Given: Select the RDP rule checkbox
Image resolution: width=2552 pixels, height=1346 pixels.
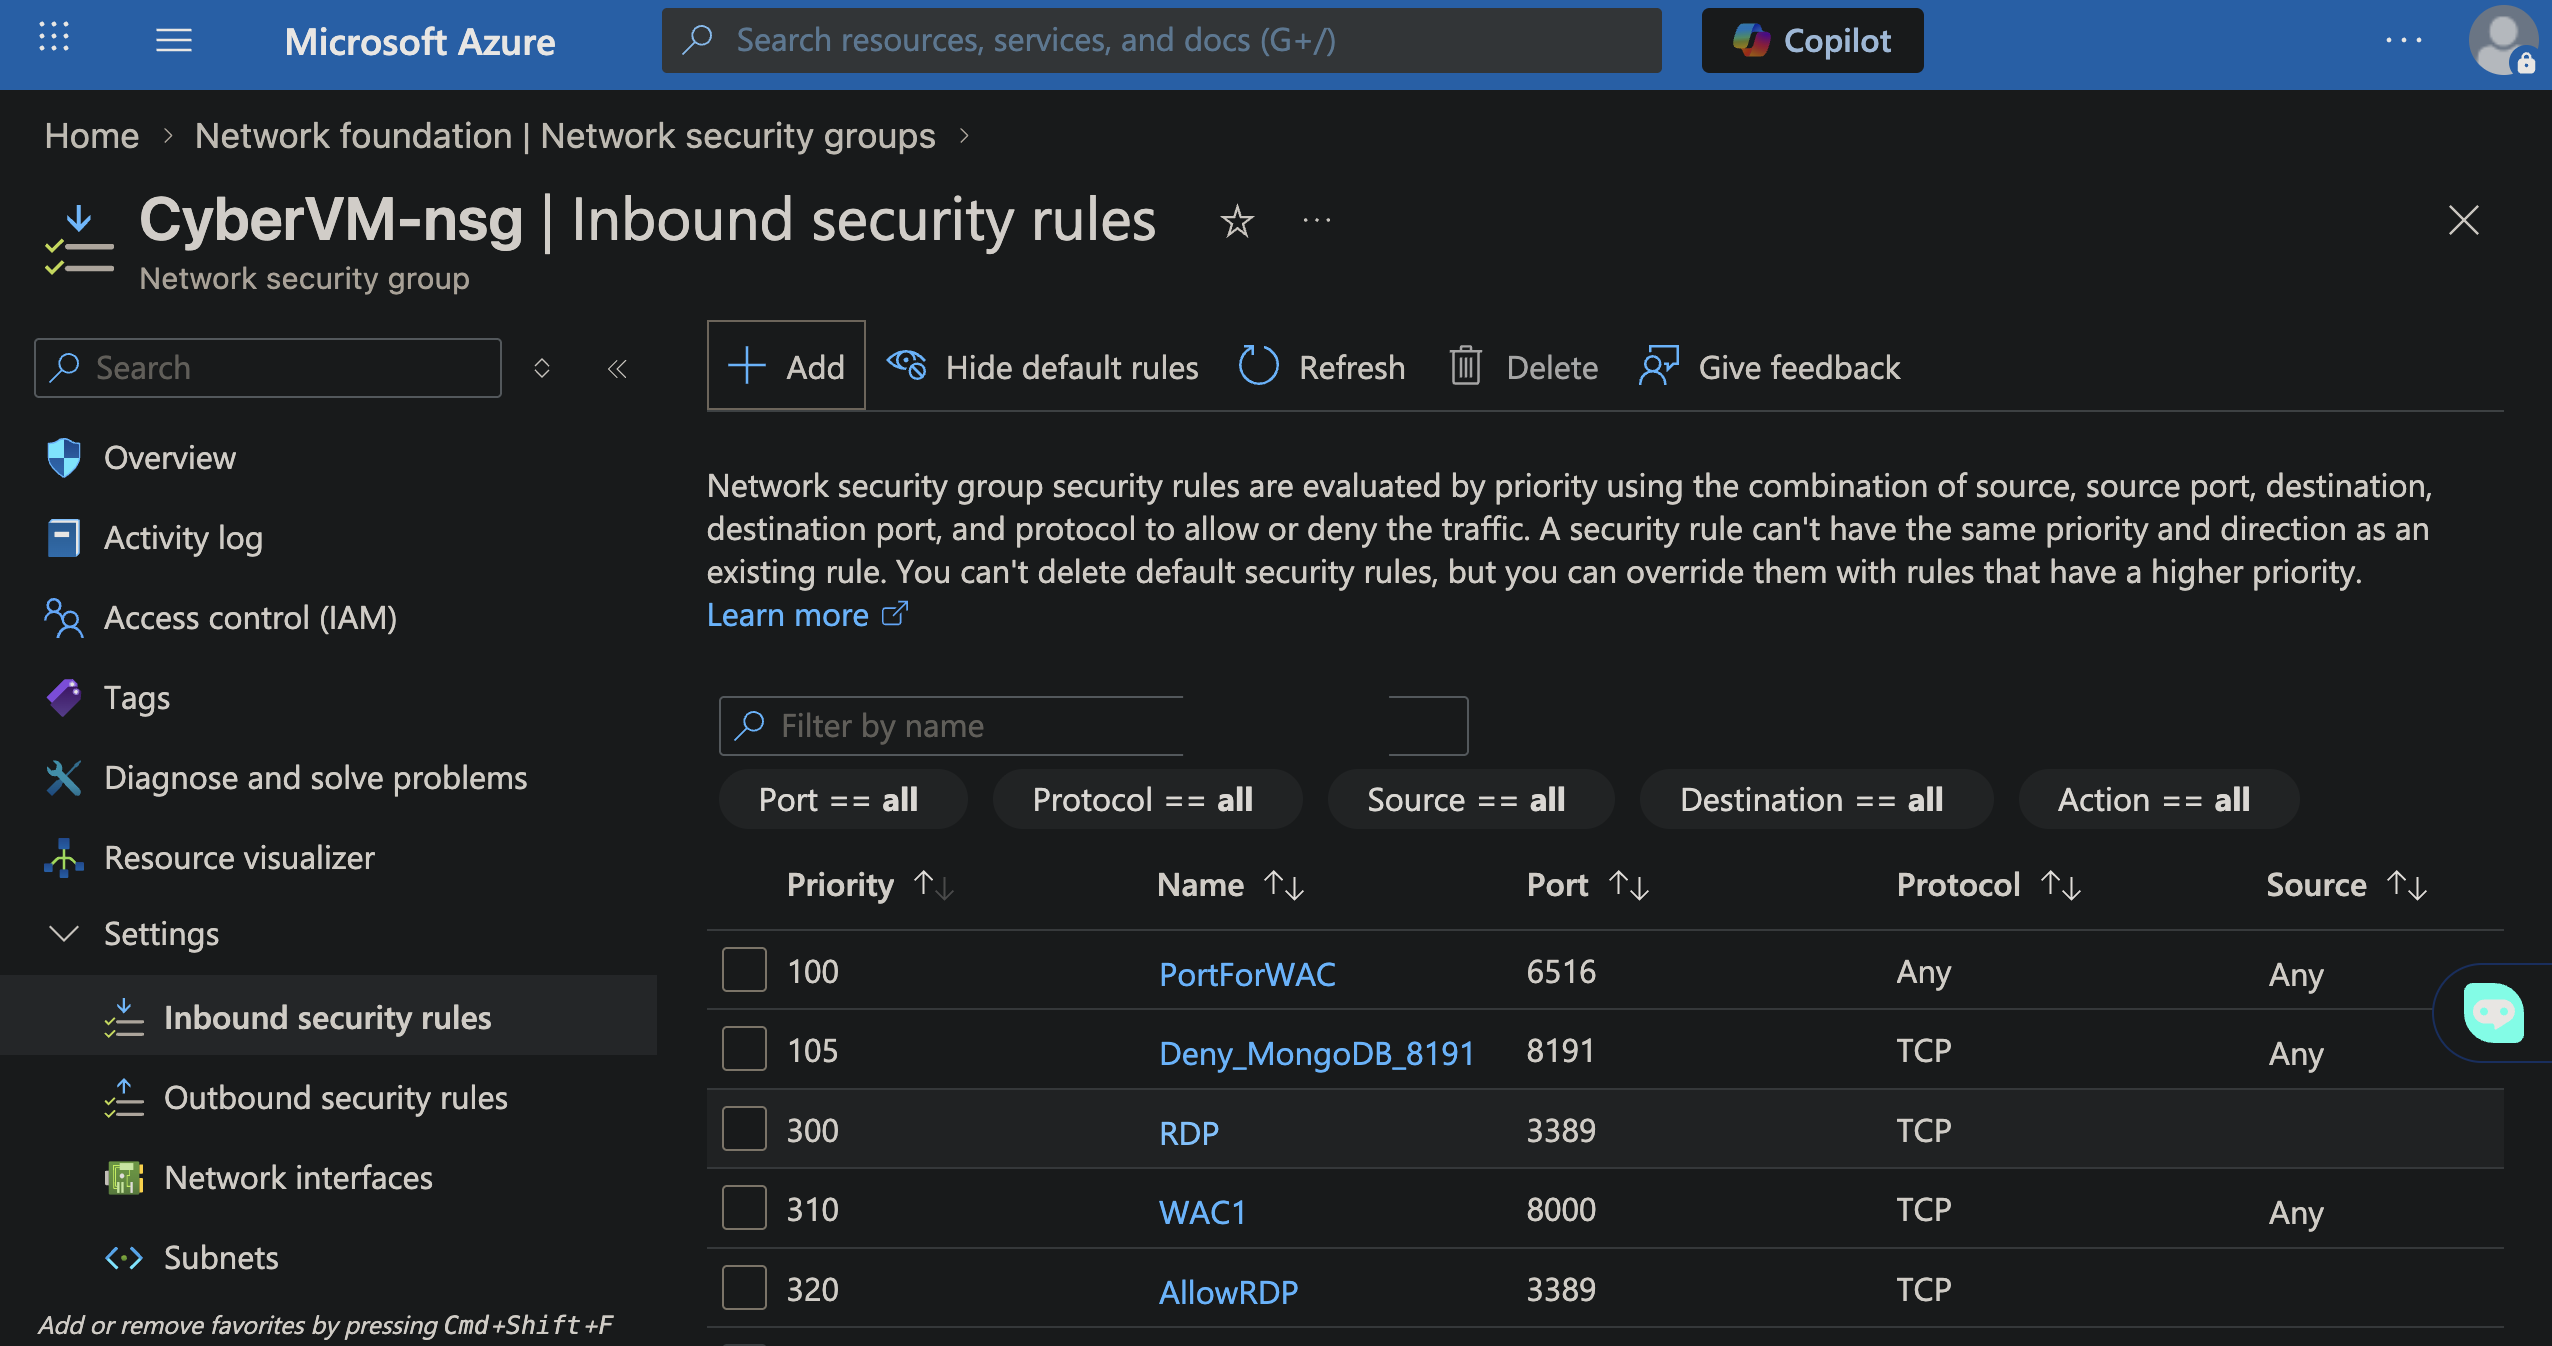Looking at the screenshot, I should point(745,1129).
